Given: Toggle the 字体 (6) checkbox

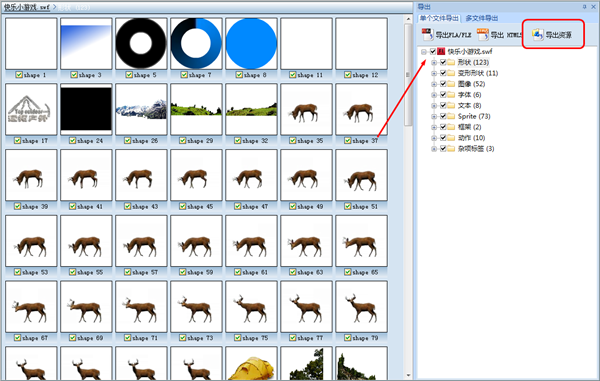Looking at the screenshot, I should coord(443,94).
